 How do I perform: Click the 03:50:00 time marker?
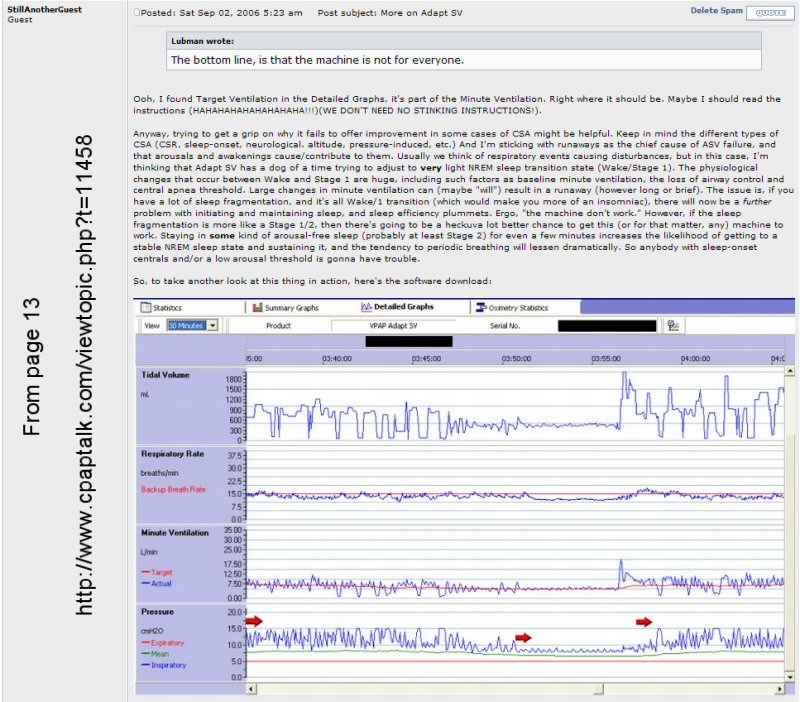point(516,359)
